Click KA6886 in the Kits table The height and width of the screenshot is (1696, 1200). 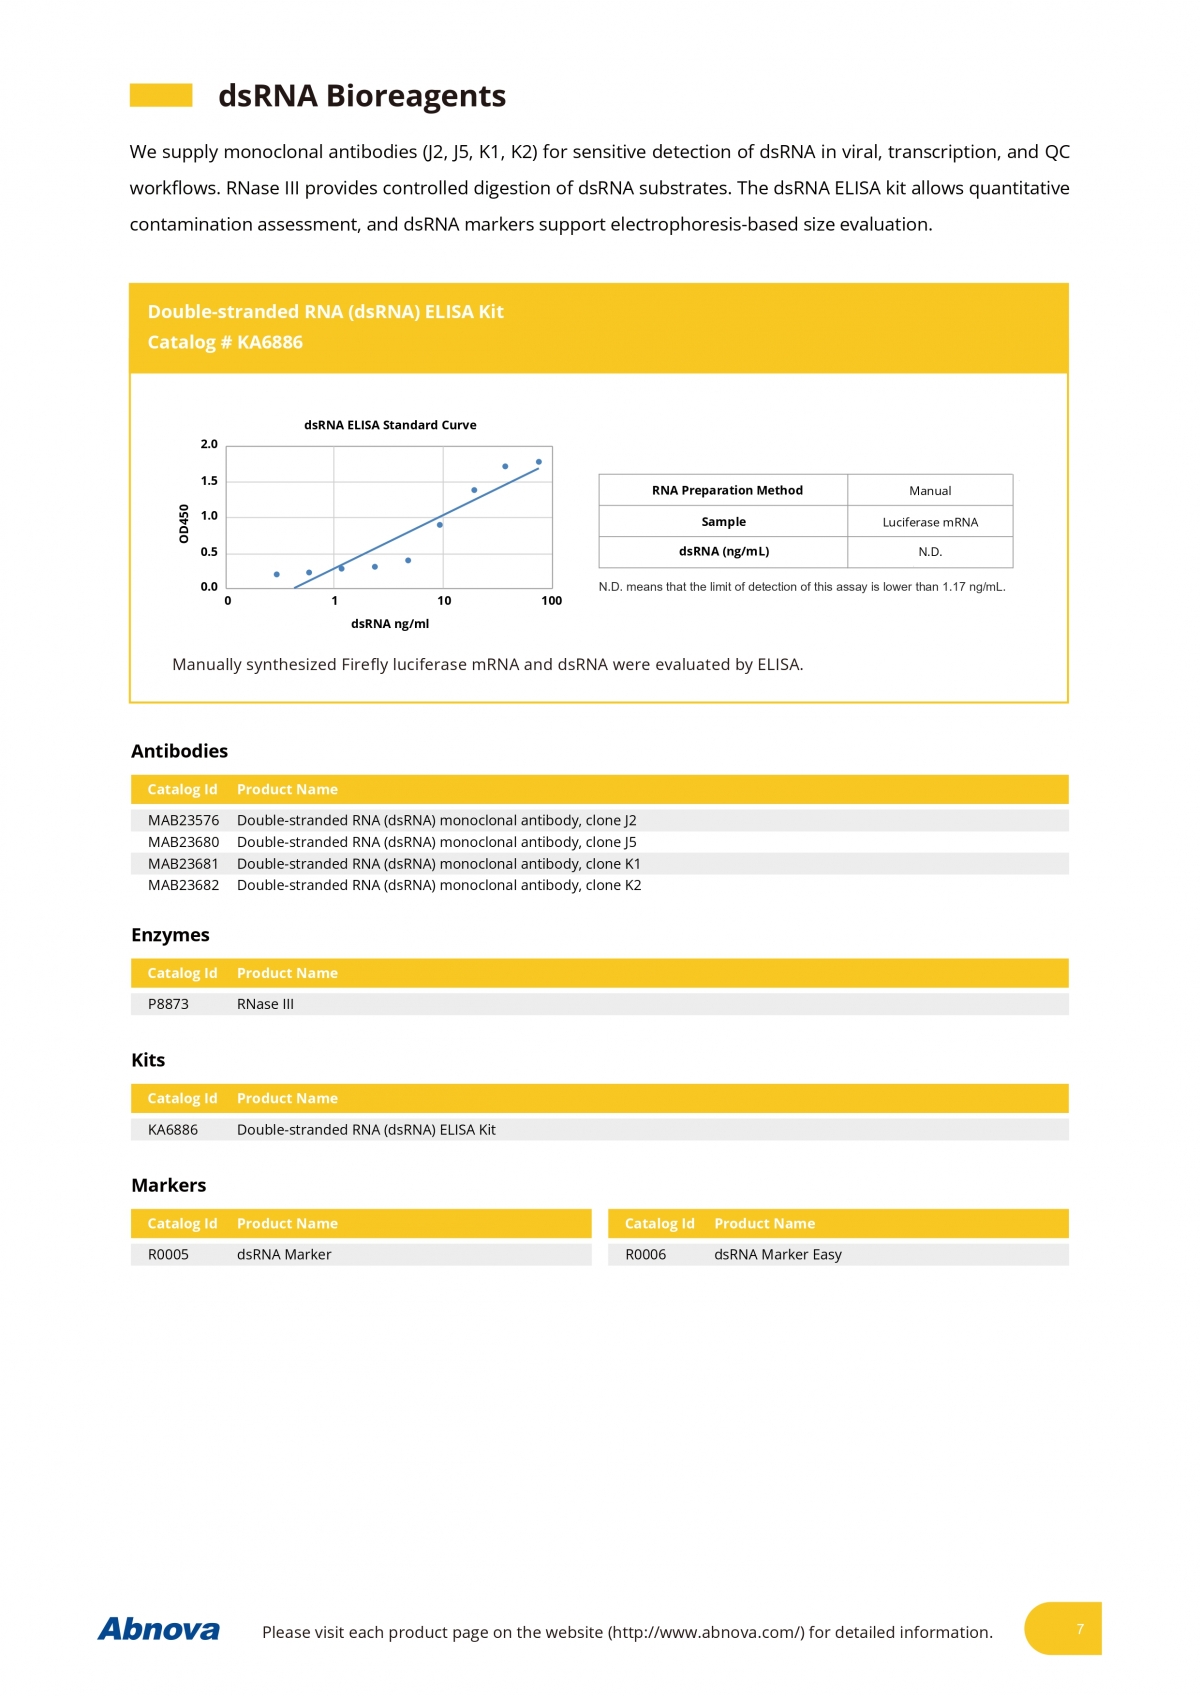click(173, 1129)
